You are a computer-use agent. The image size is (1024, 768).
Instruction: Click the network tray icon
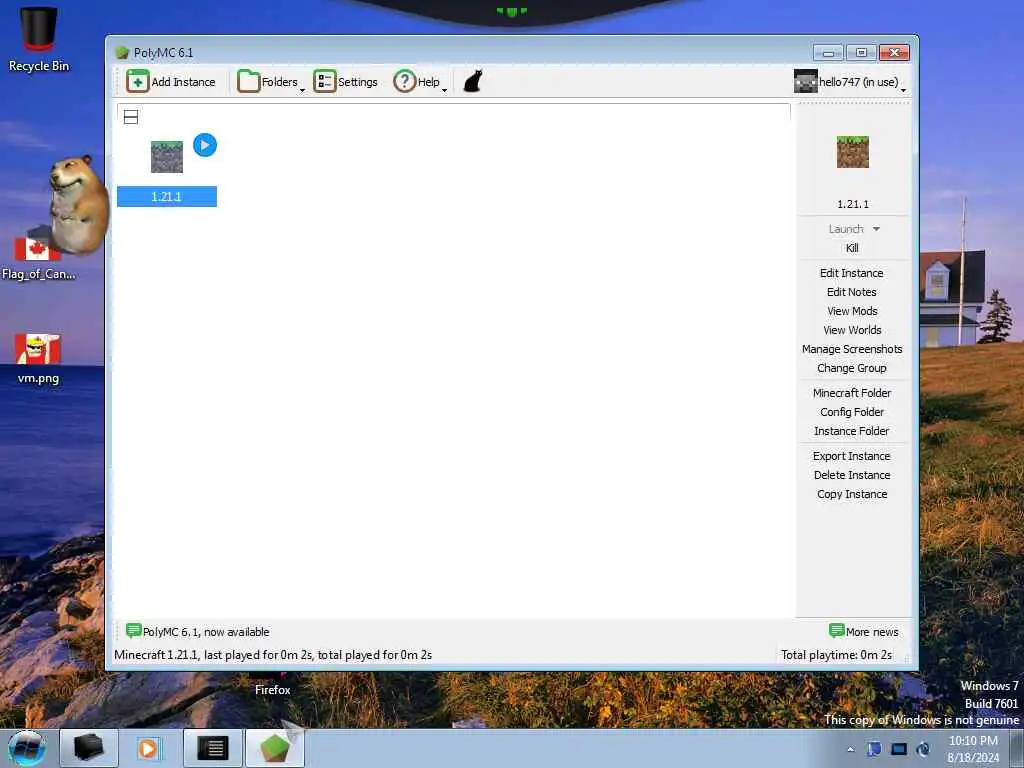pos(899,749)
